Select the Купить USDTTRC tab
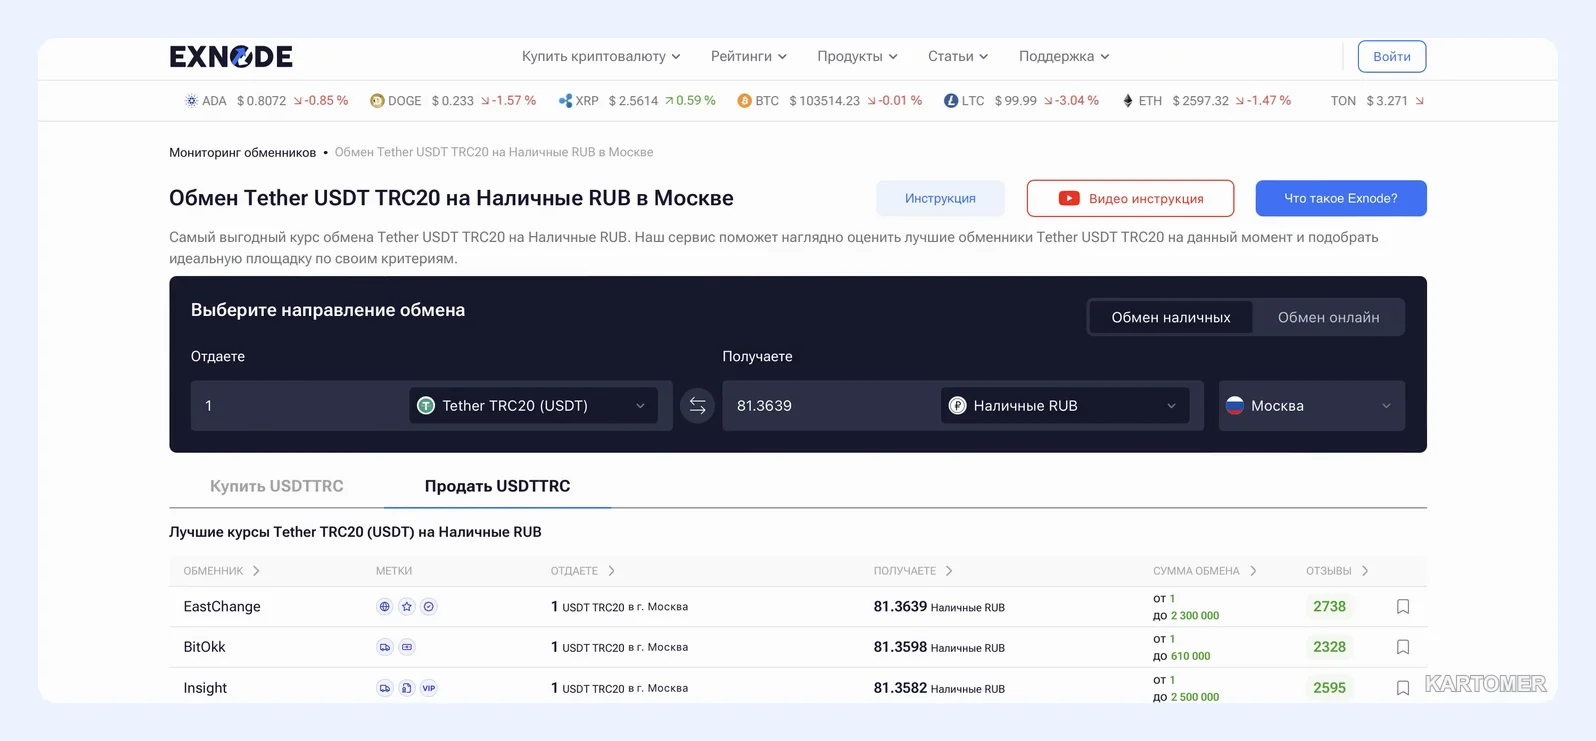Image resolution: width=1596 pixels, height=741 pixels. [x=277, y=486]
